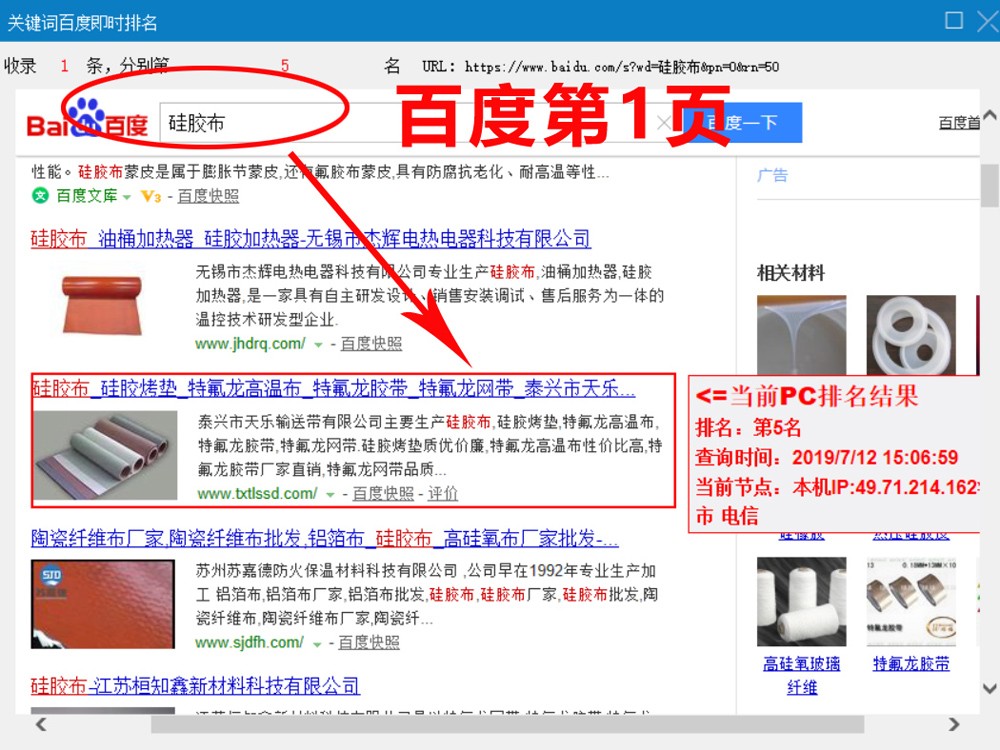
Task: Maximize the 关键词百度即时排名 window
Action: pos(953,20)
